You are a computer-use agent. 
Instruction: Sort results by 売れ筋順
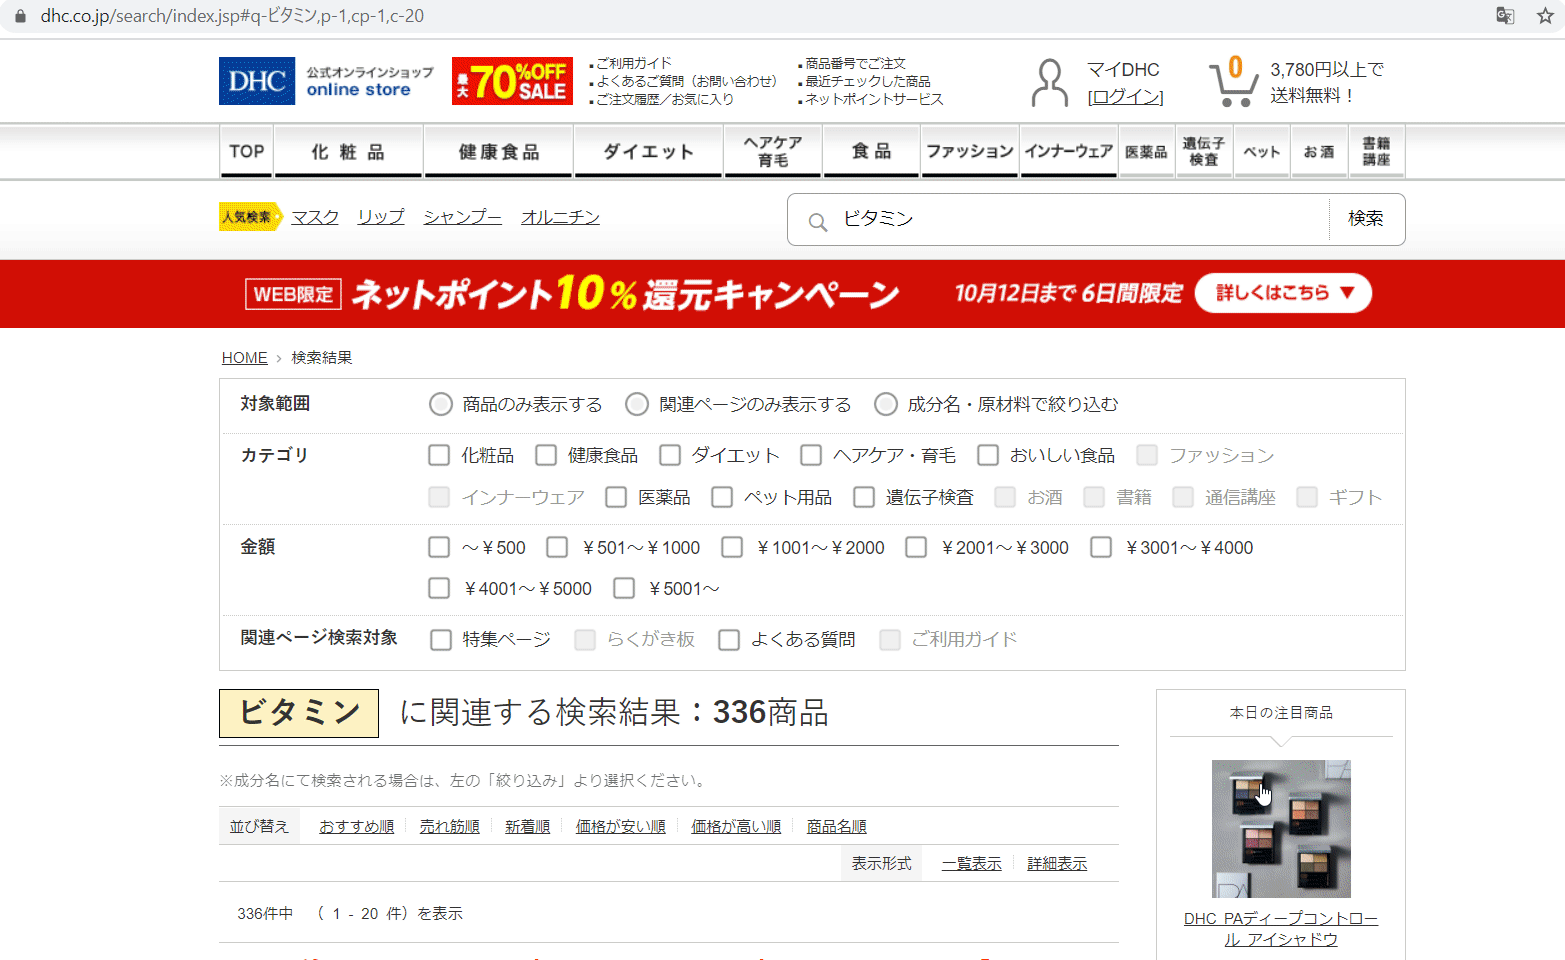pyautogui.click(x=449, y=826)
